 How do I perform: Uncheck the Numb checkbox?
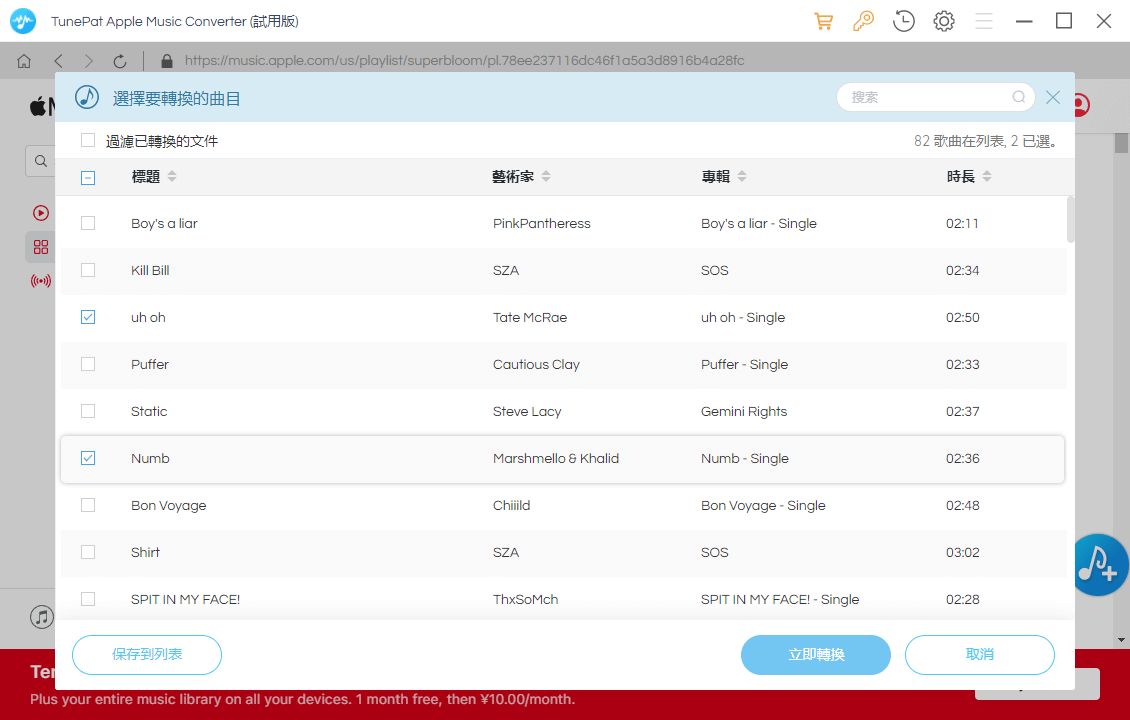(x=88, y=458)
